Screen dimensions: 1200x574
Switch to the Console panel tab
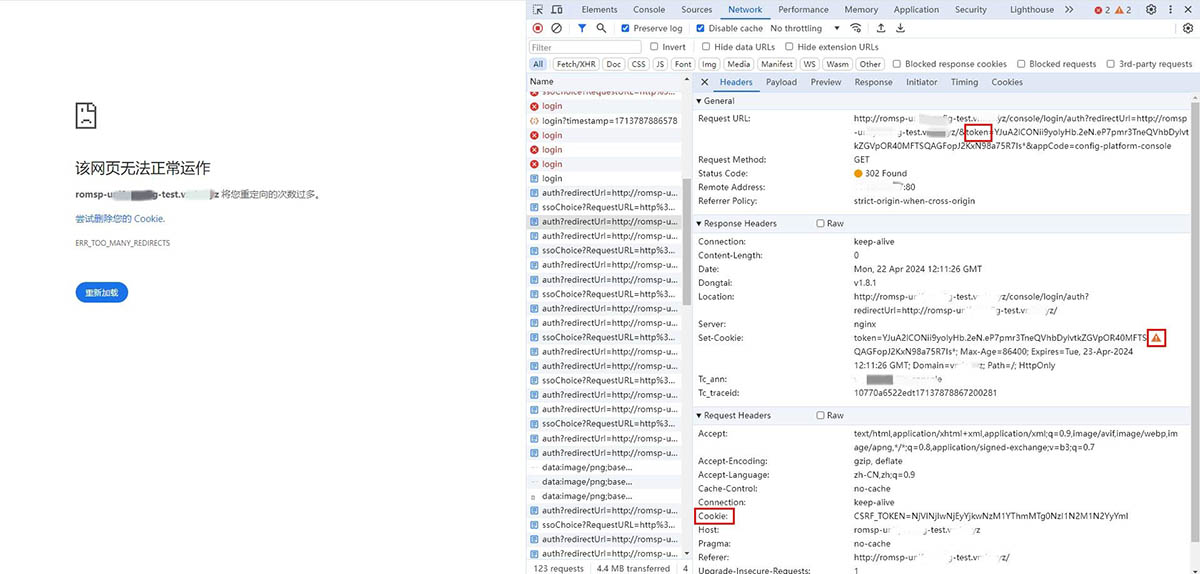649,10
